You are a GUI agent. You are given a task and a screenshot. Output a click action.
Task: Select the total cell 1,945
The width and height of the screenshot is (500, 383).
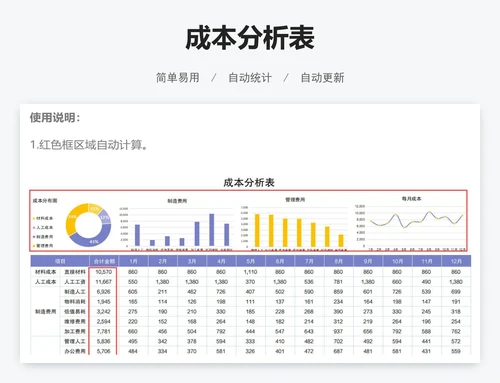click(x=103, y=302)
